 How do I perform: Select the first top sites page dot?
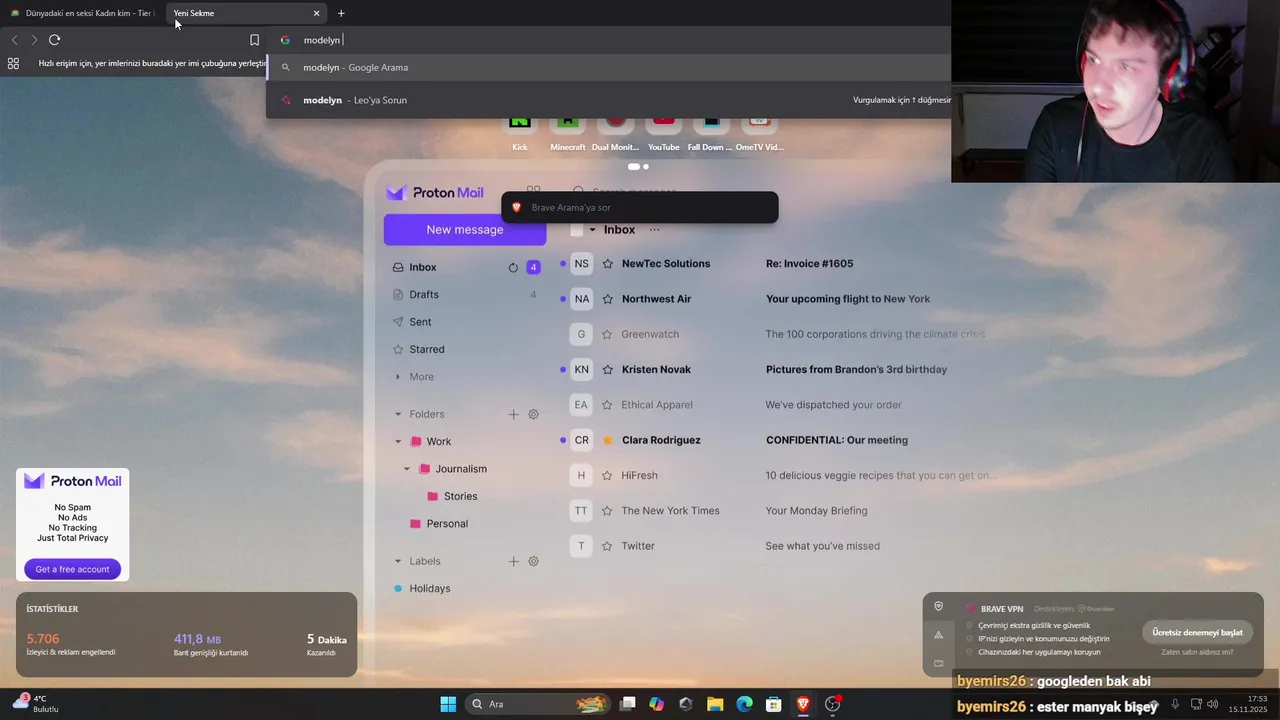[634, 167]
